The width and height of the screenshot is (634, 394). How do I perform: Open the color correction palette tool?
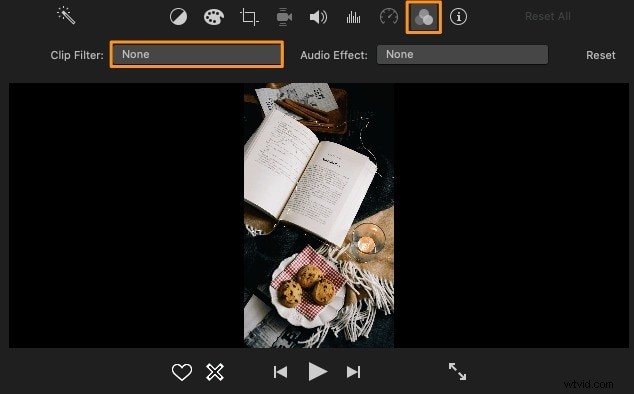coord(214,17)
